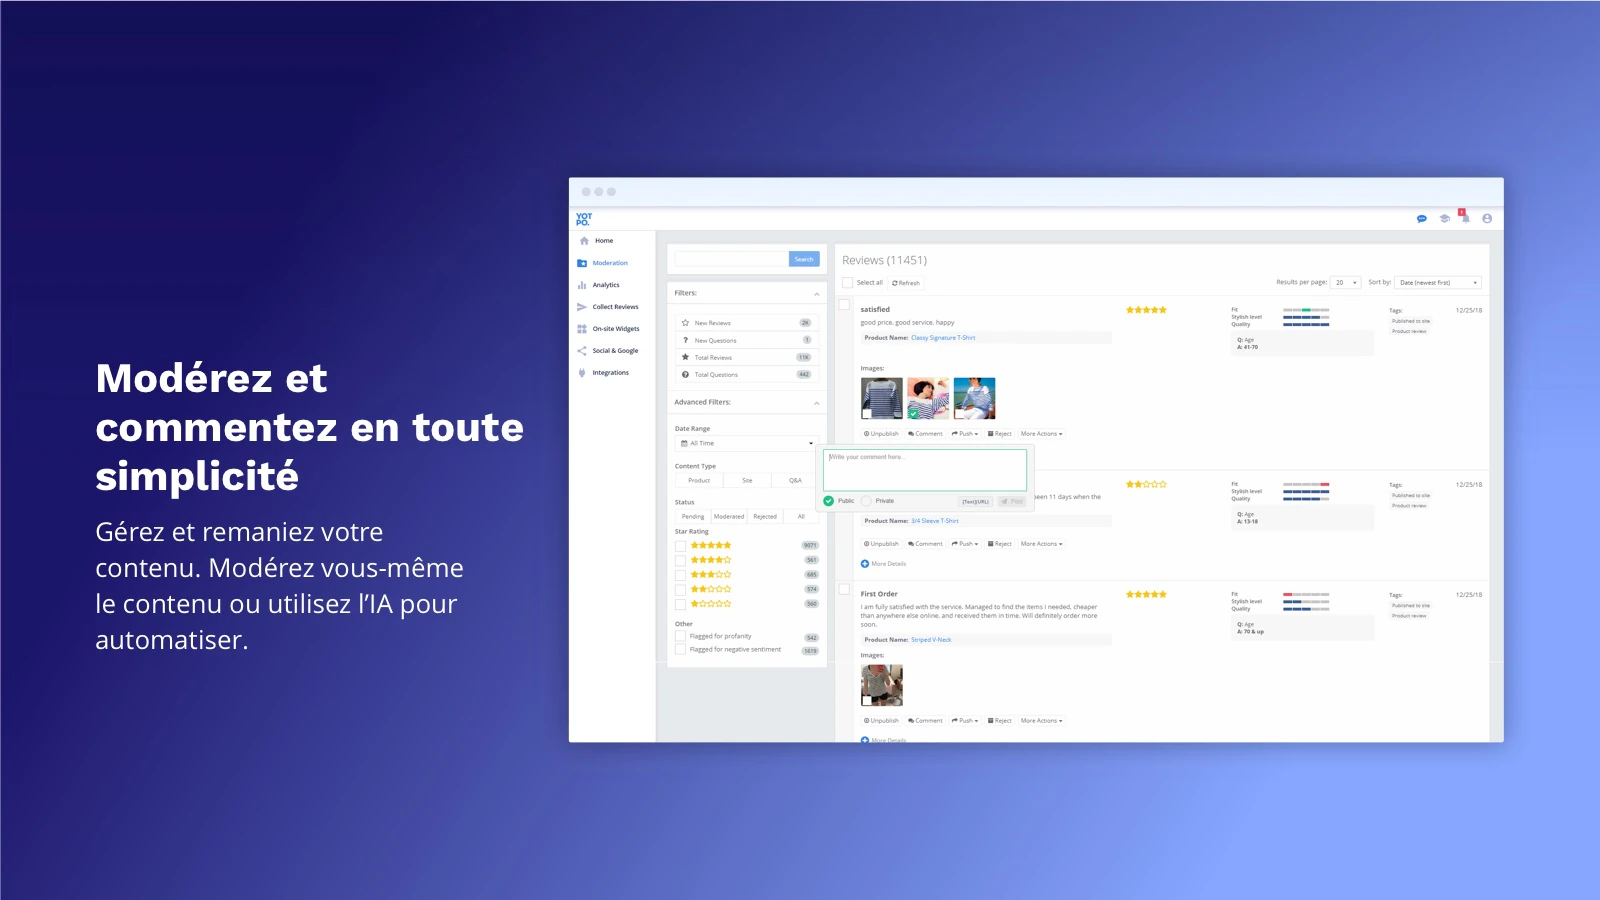Viewport: 1600px width, 900px height.
Task: Check Flagged for profanity filter
Action: [x=680, y=636]
